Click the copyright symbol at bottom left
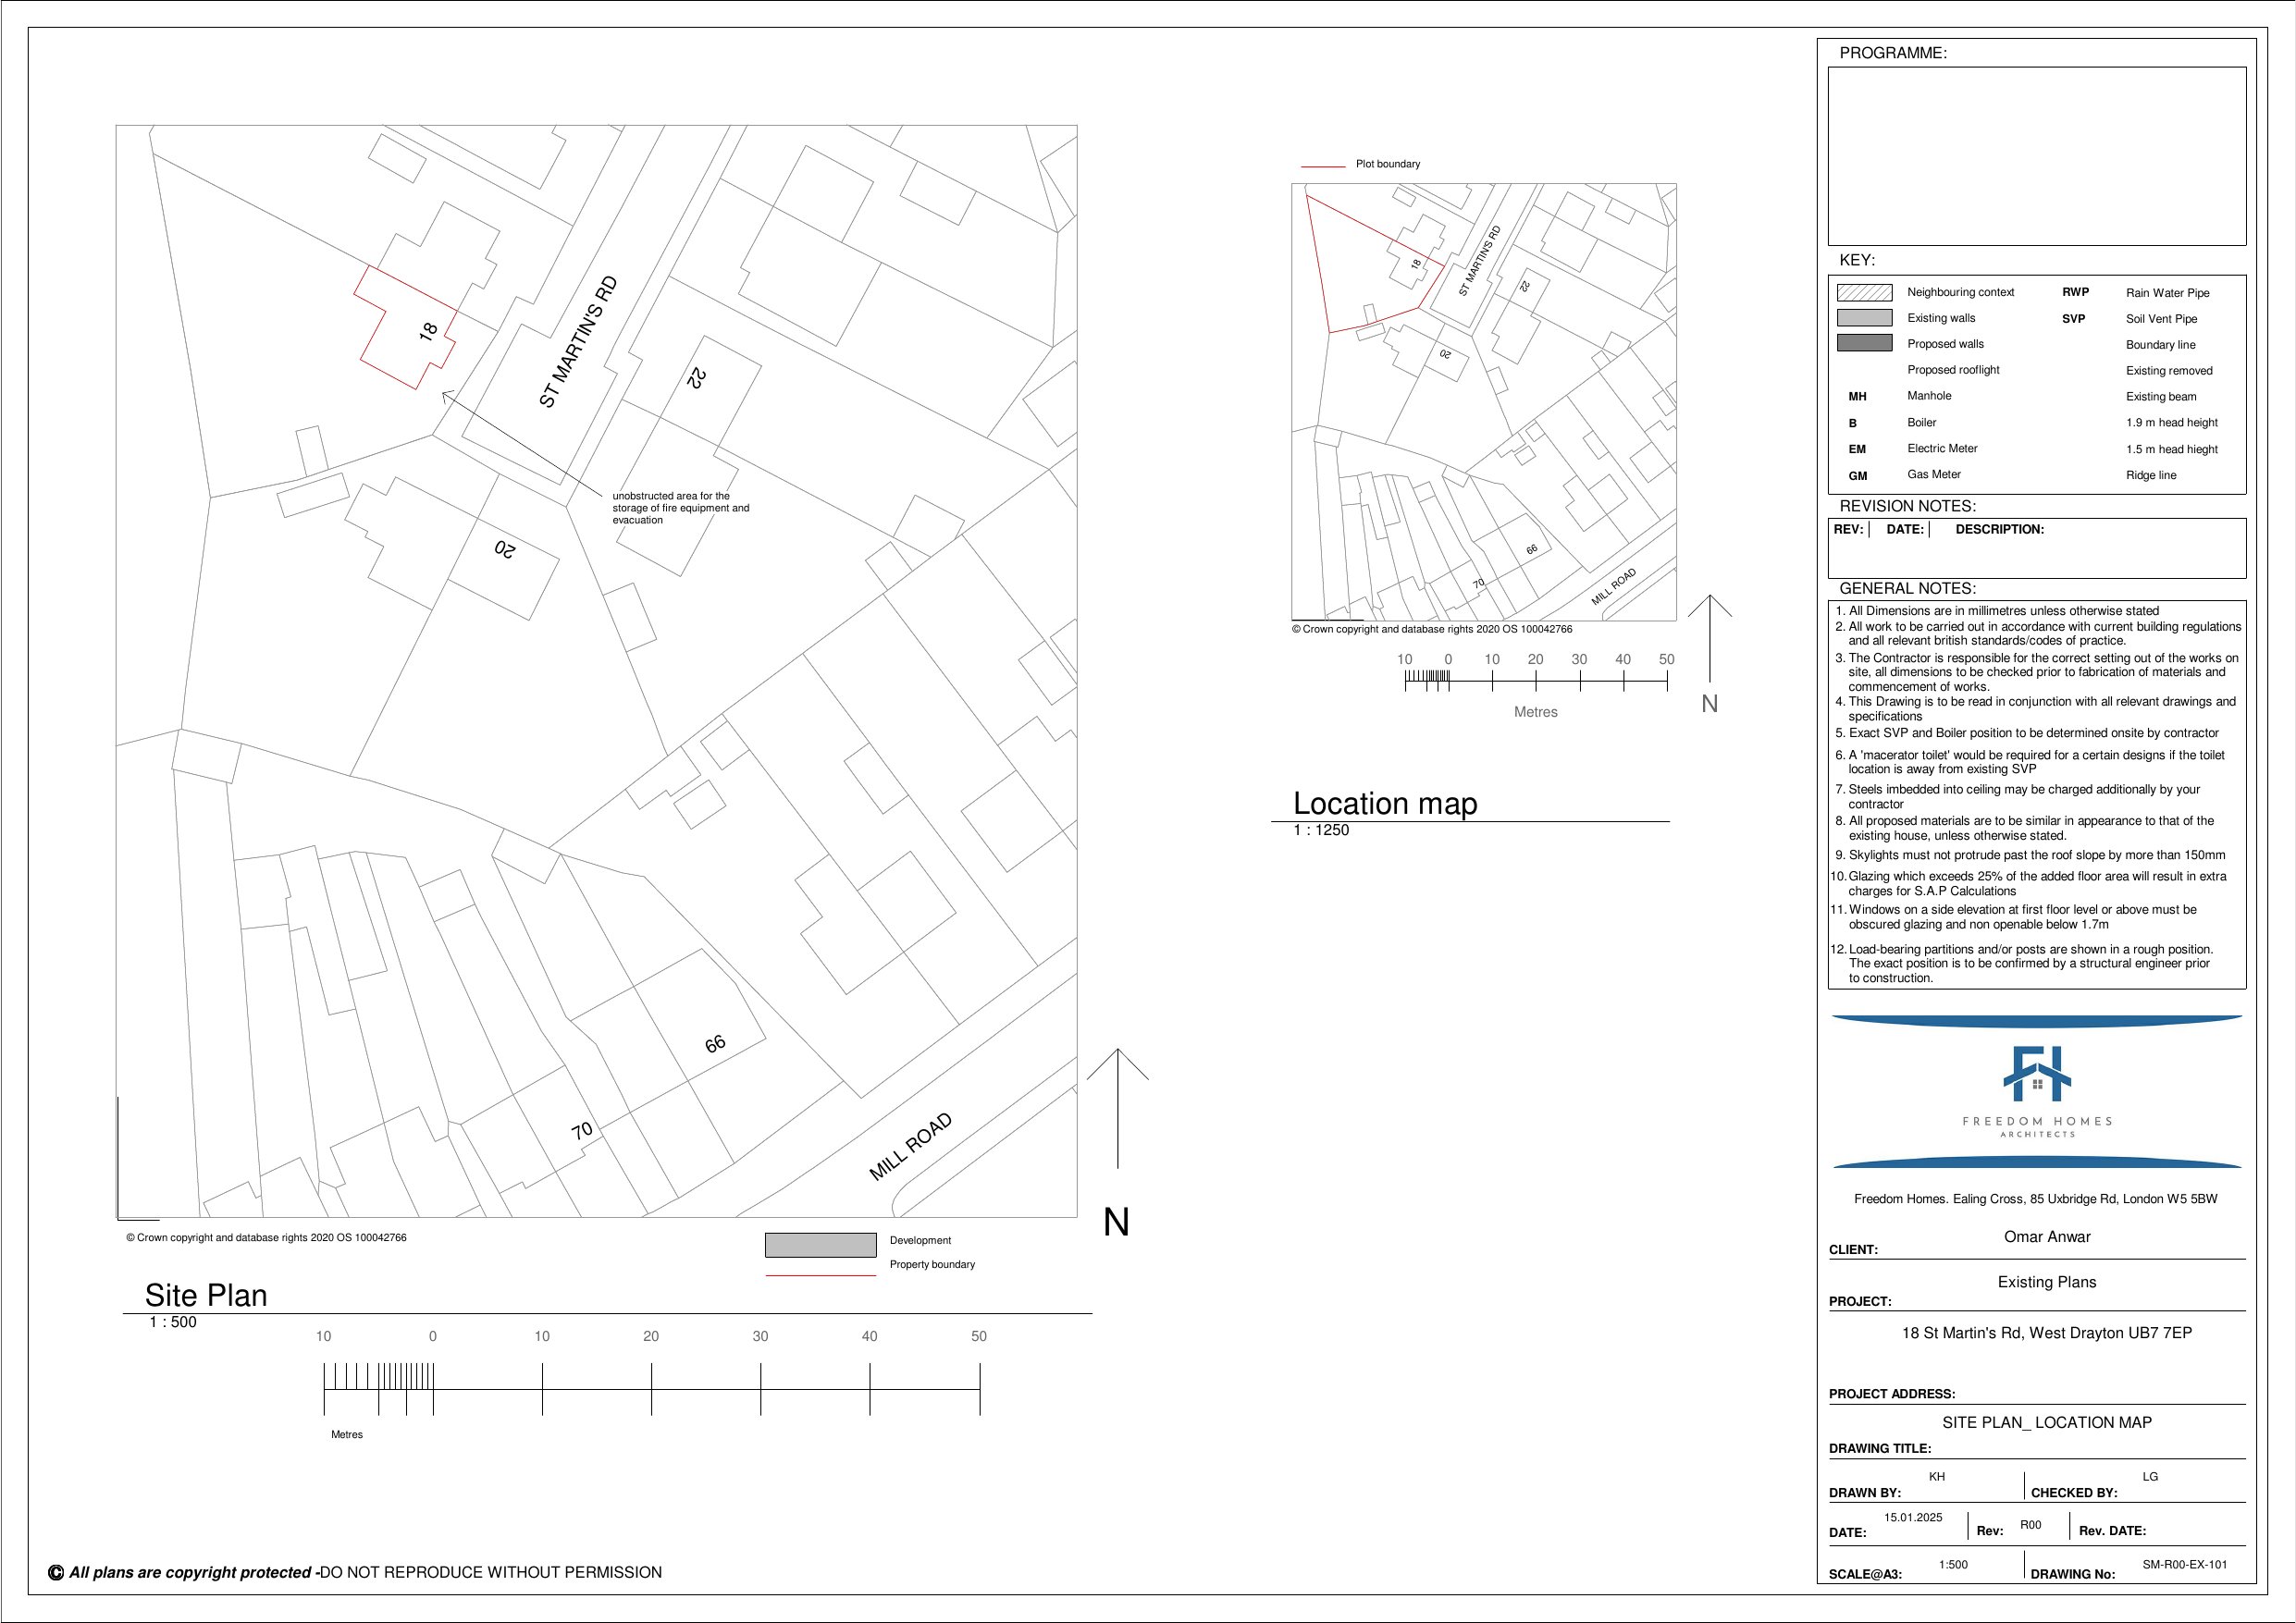 tap(56, 1573)
